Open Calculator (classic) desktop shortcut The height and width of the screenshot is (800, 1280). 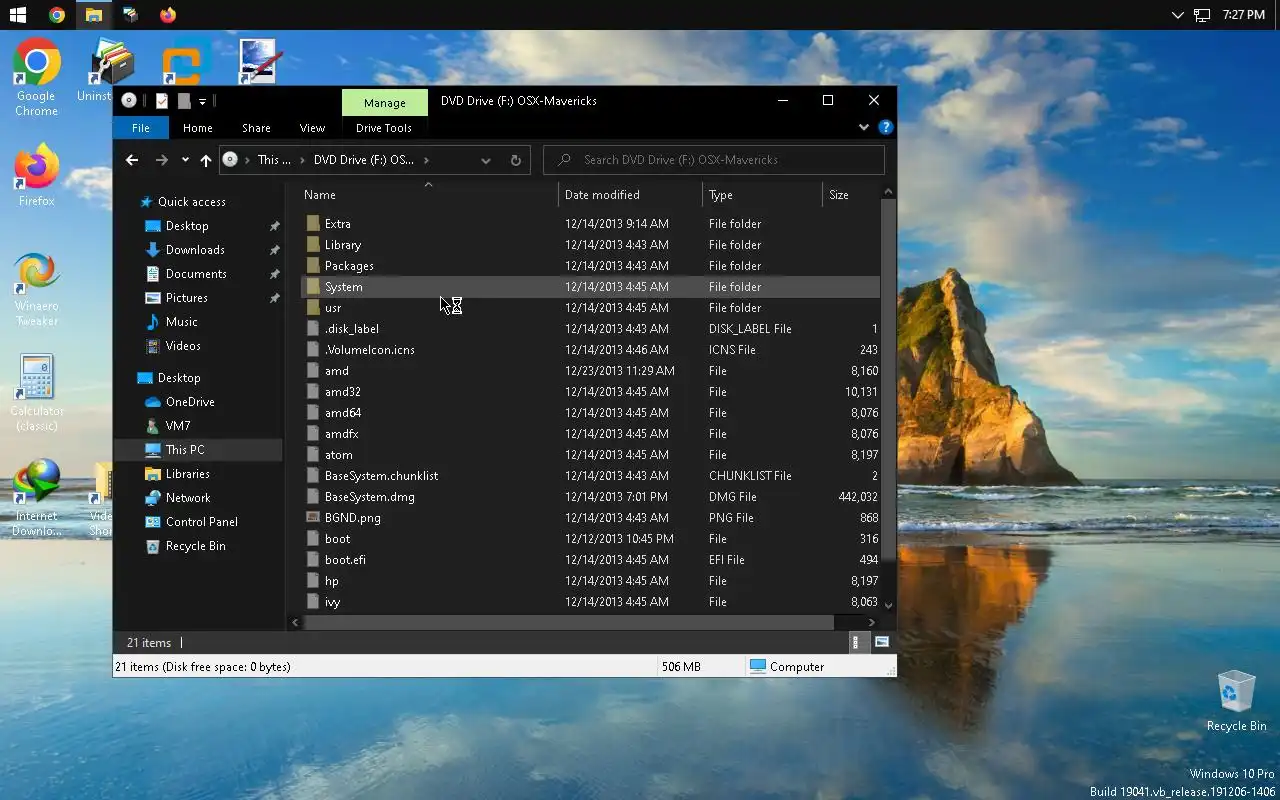(37, 394)
